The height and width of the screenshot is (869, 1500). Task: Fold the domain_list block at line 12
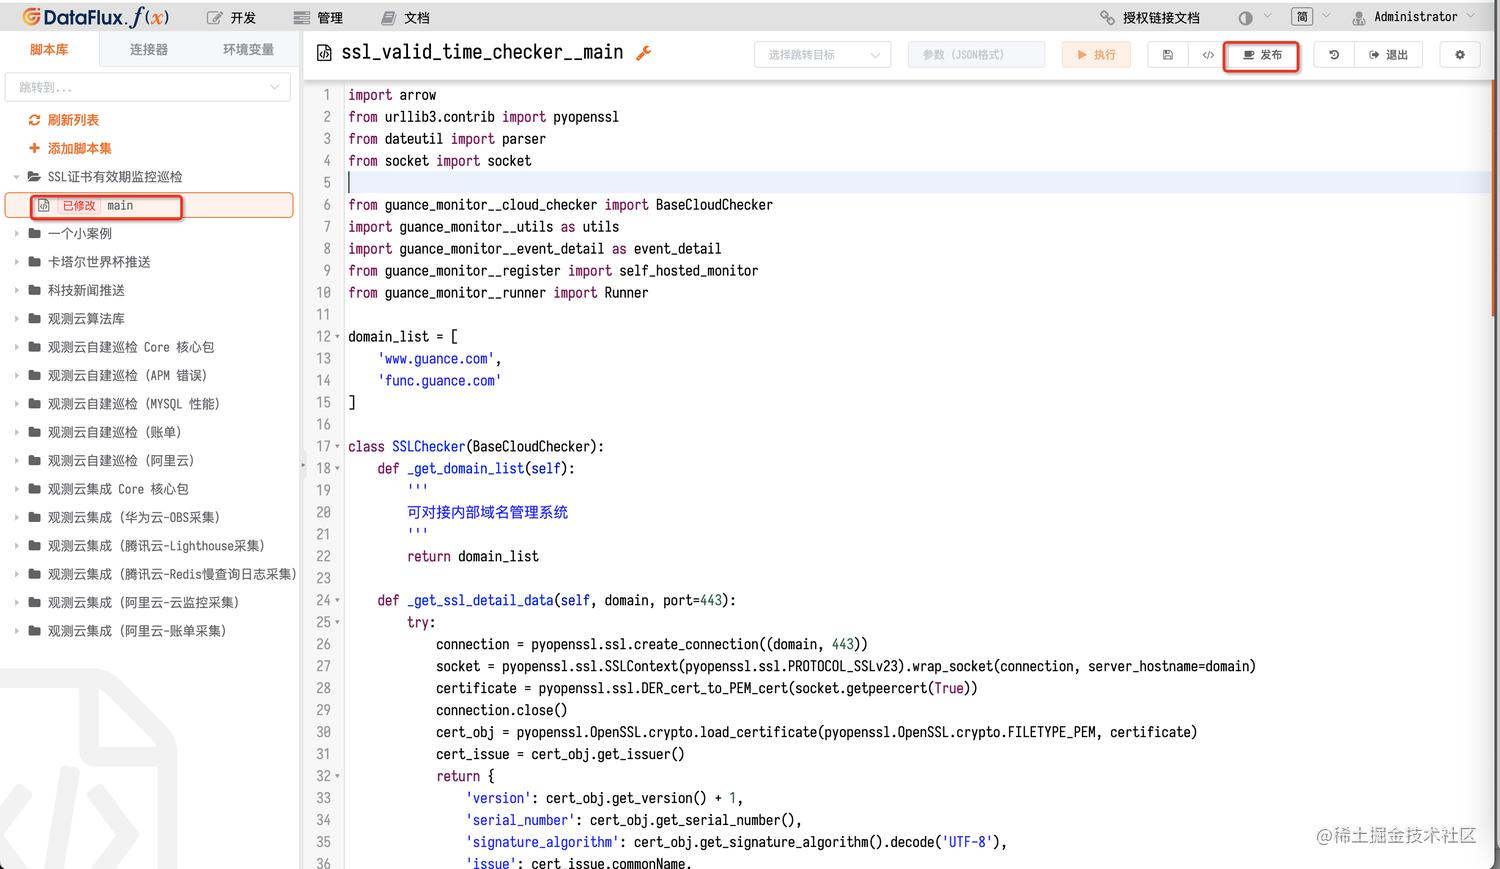point(338,337)
